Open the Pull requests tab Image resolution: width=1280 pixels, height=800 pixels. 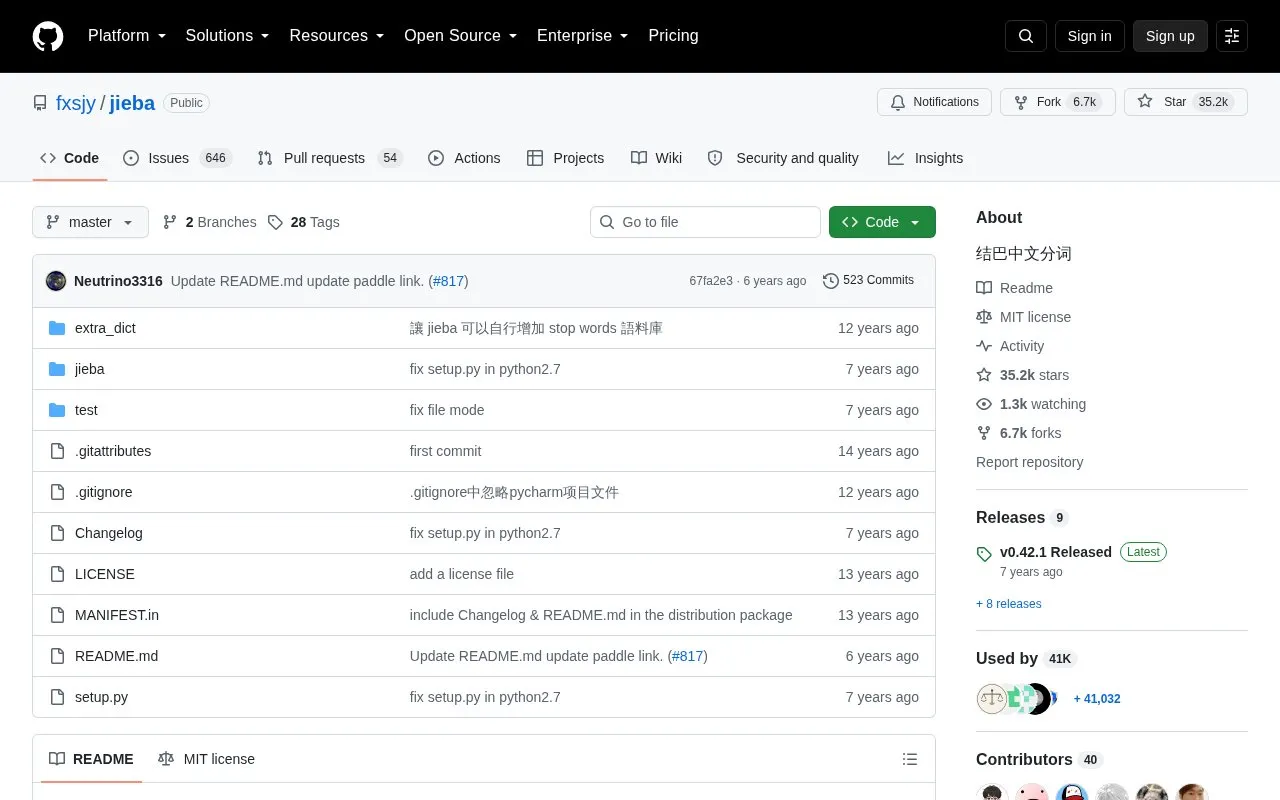pos(330,158)
